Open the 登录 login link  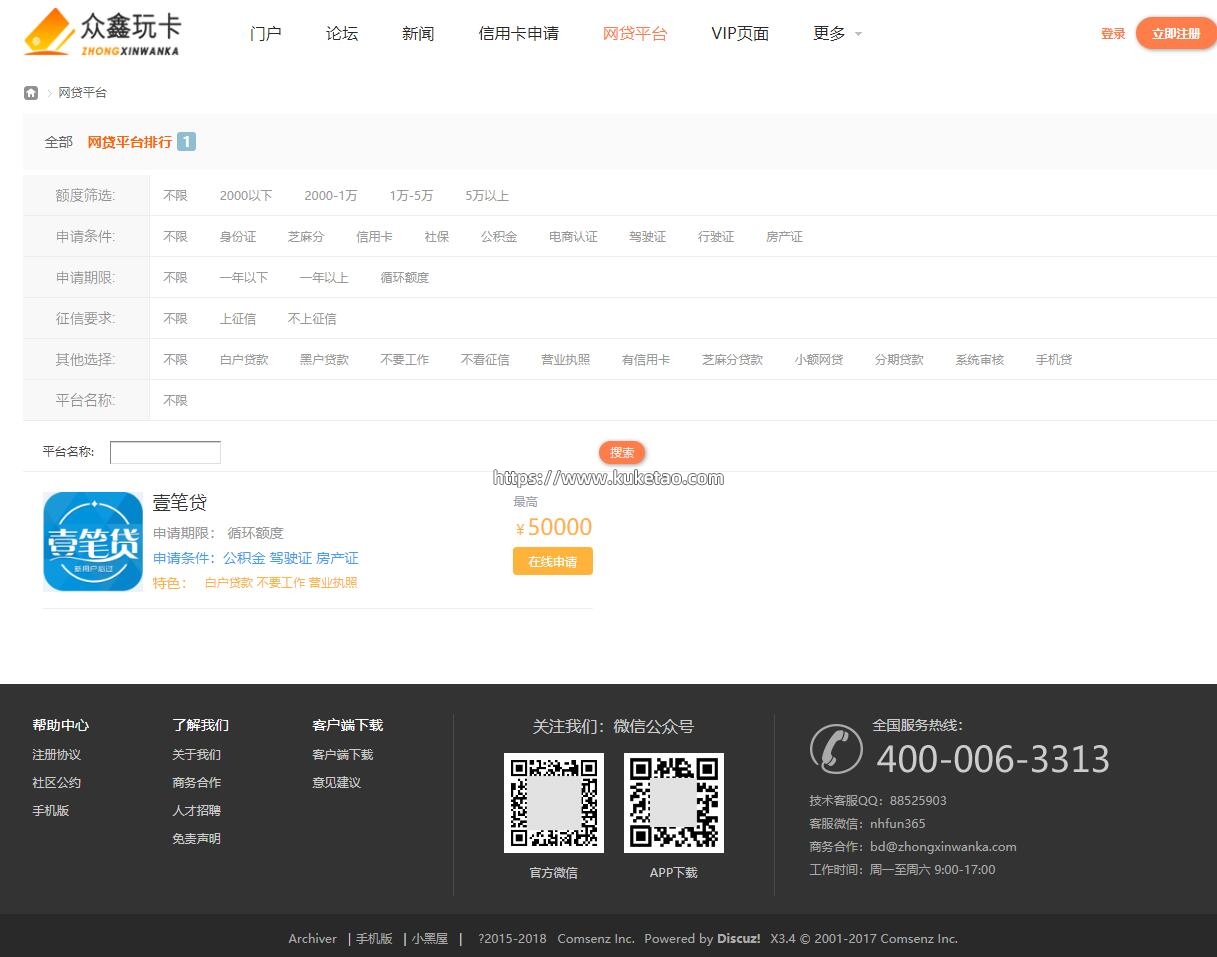(x=1113, y=34)
